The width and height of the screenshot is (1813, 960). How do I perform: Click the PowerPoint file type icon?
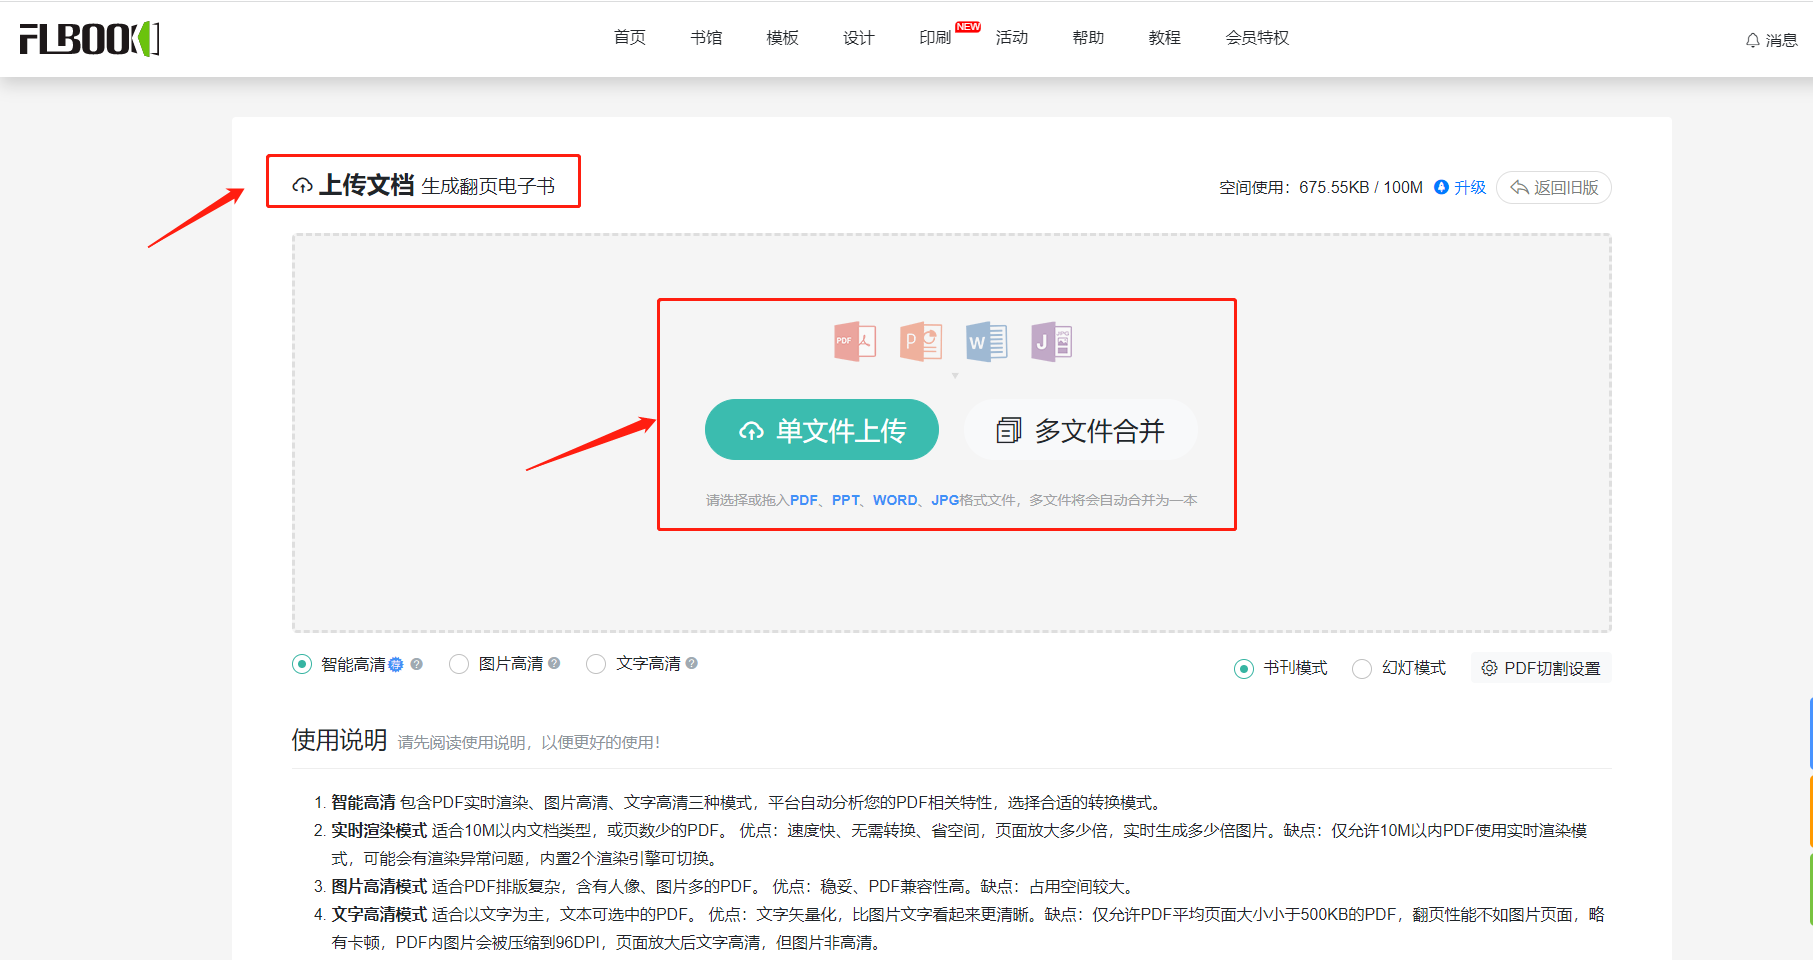[921, 342]
